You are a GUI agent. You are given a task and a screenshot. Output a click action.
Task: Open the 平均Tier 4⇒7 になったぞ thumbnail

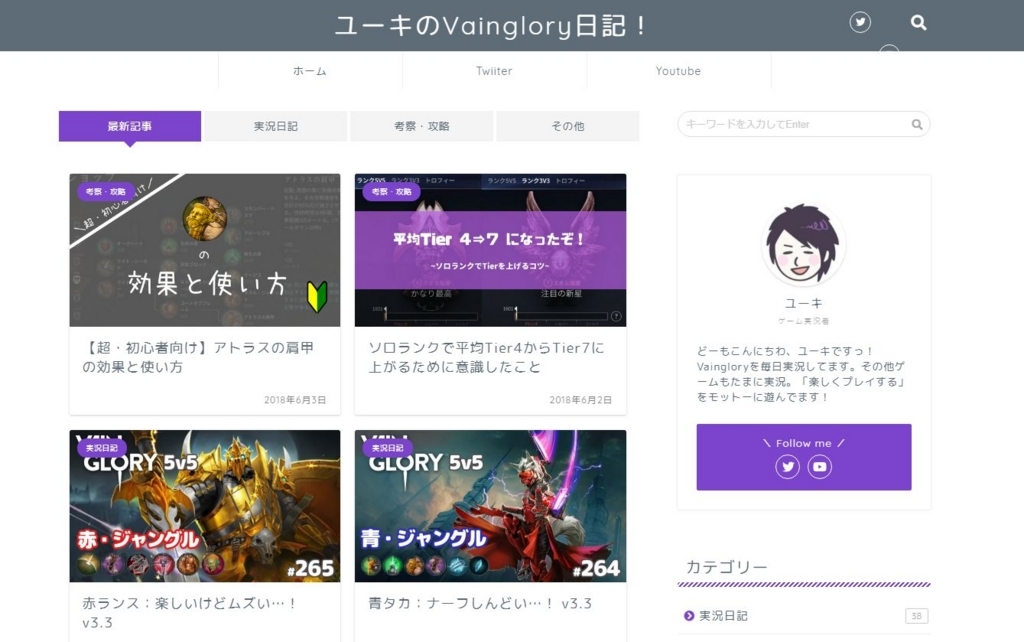[490, 250]
